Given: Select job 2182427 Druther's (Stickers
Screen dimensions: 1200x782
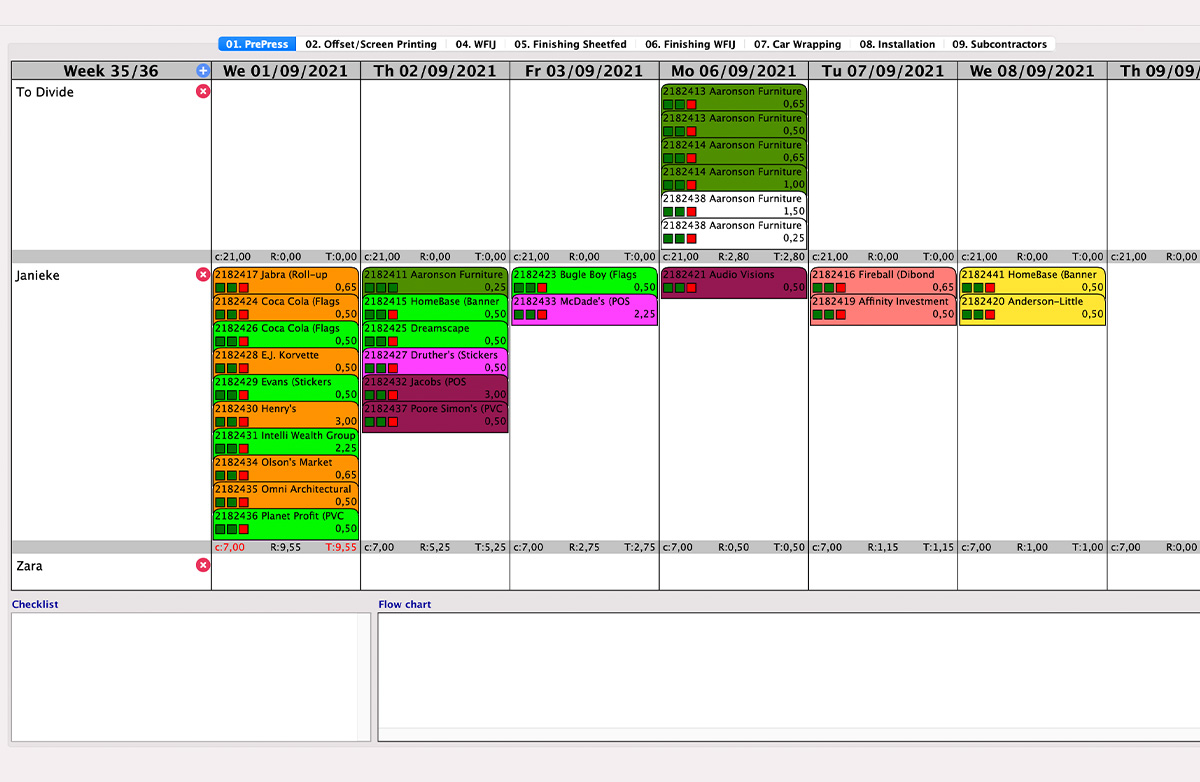Looking at the screenshot, I should (435, 361).
